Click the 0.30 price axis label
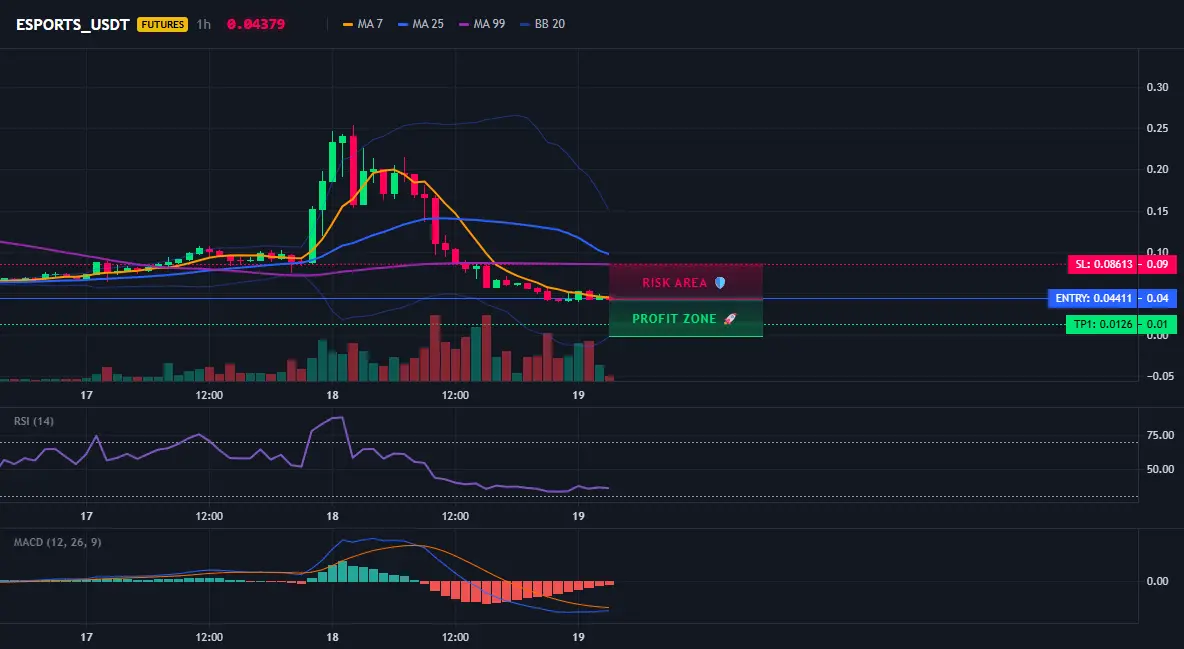1184x649 pixels. (x=1158, y=88)
